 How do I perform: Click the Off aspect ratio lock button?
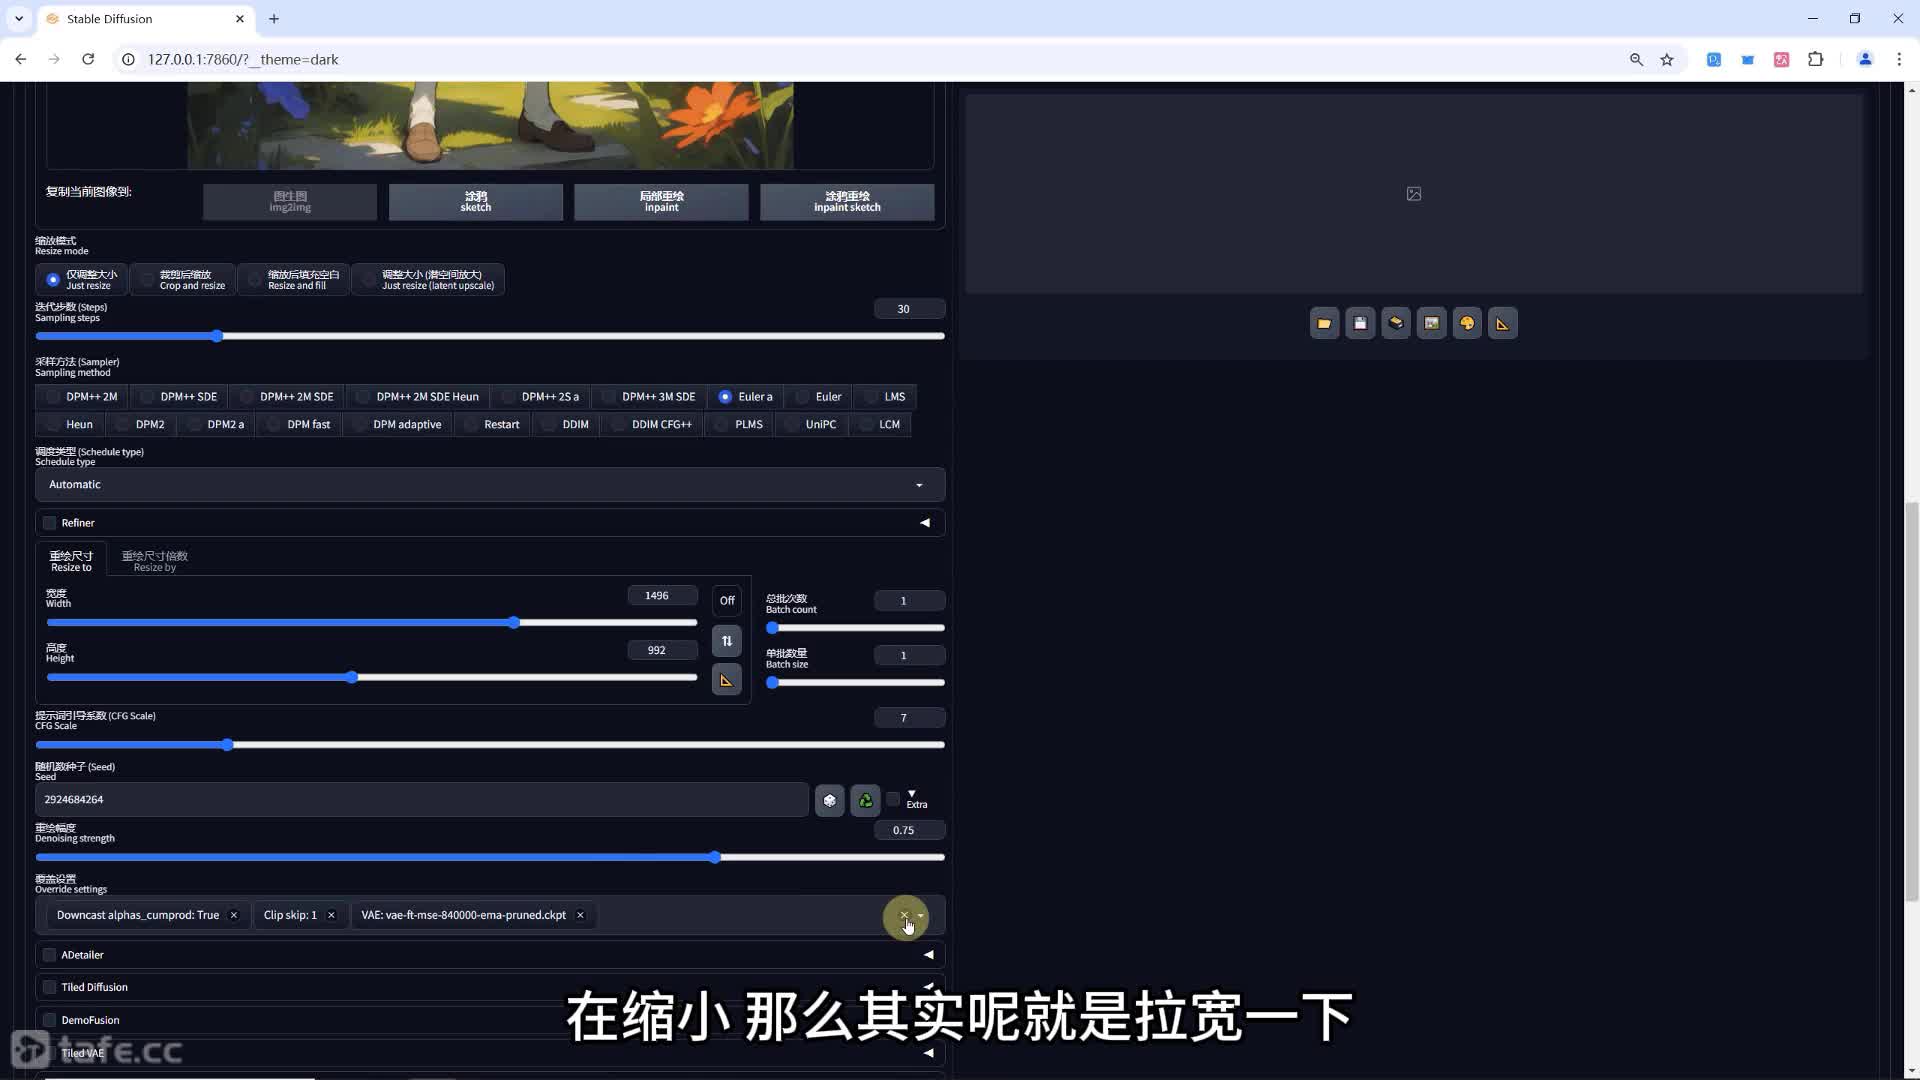tap(727, 601)
